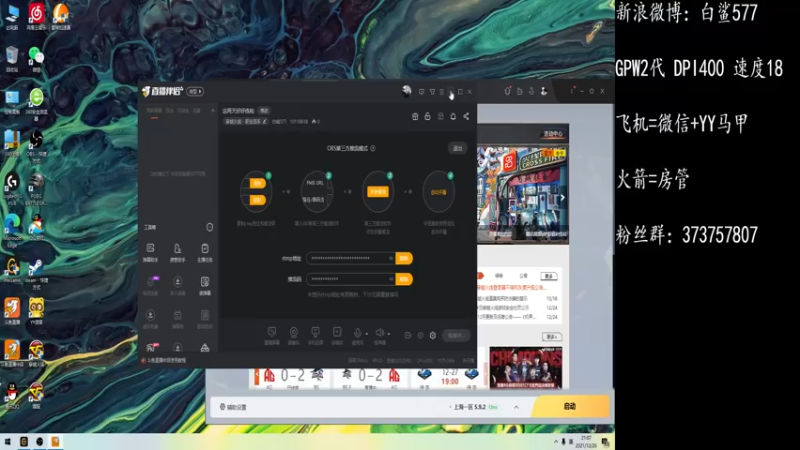Open the activity center tab in game launcher

(553, 134)
